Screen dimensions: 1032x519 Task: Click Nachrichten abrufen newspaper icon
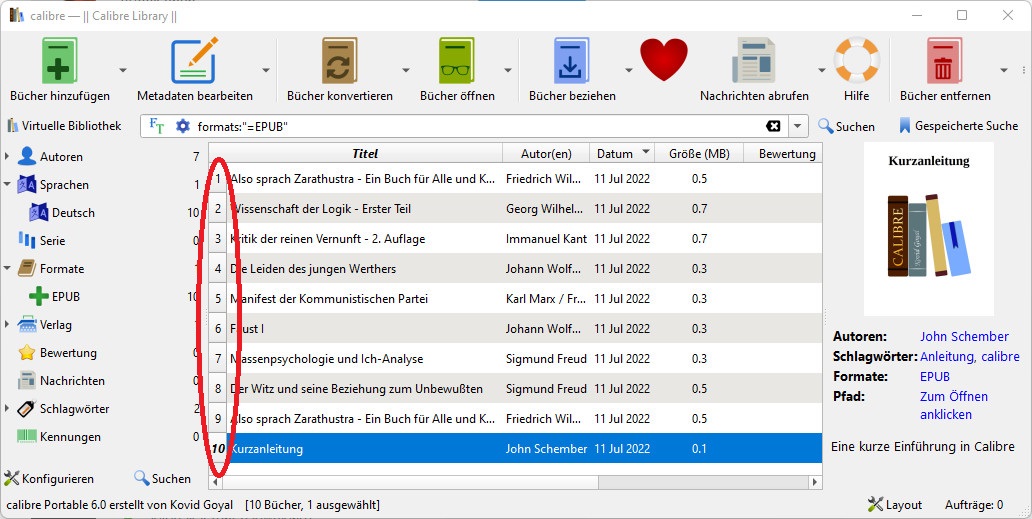pyautogui.click(x=754, y=61)
